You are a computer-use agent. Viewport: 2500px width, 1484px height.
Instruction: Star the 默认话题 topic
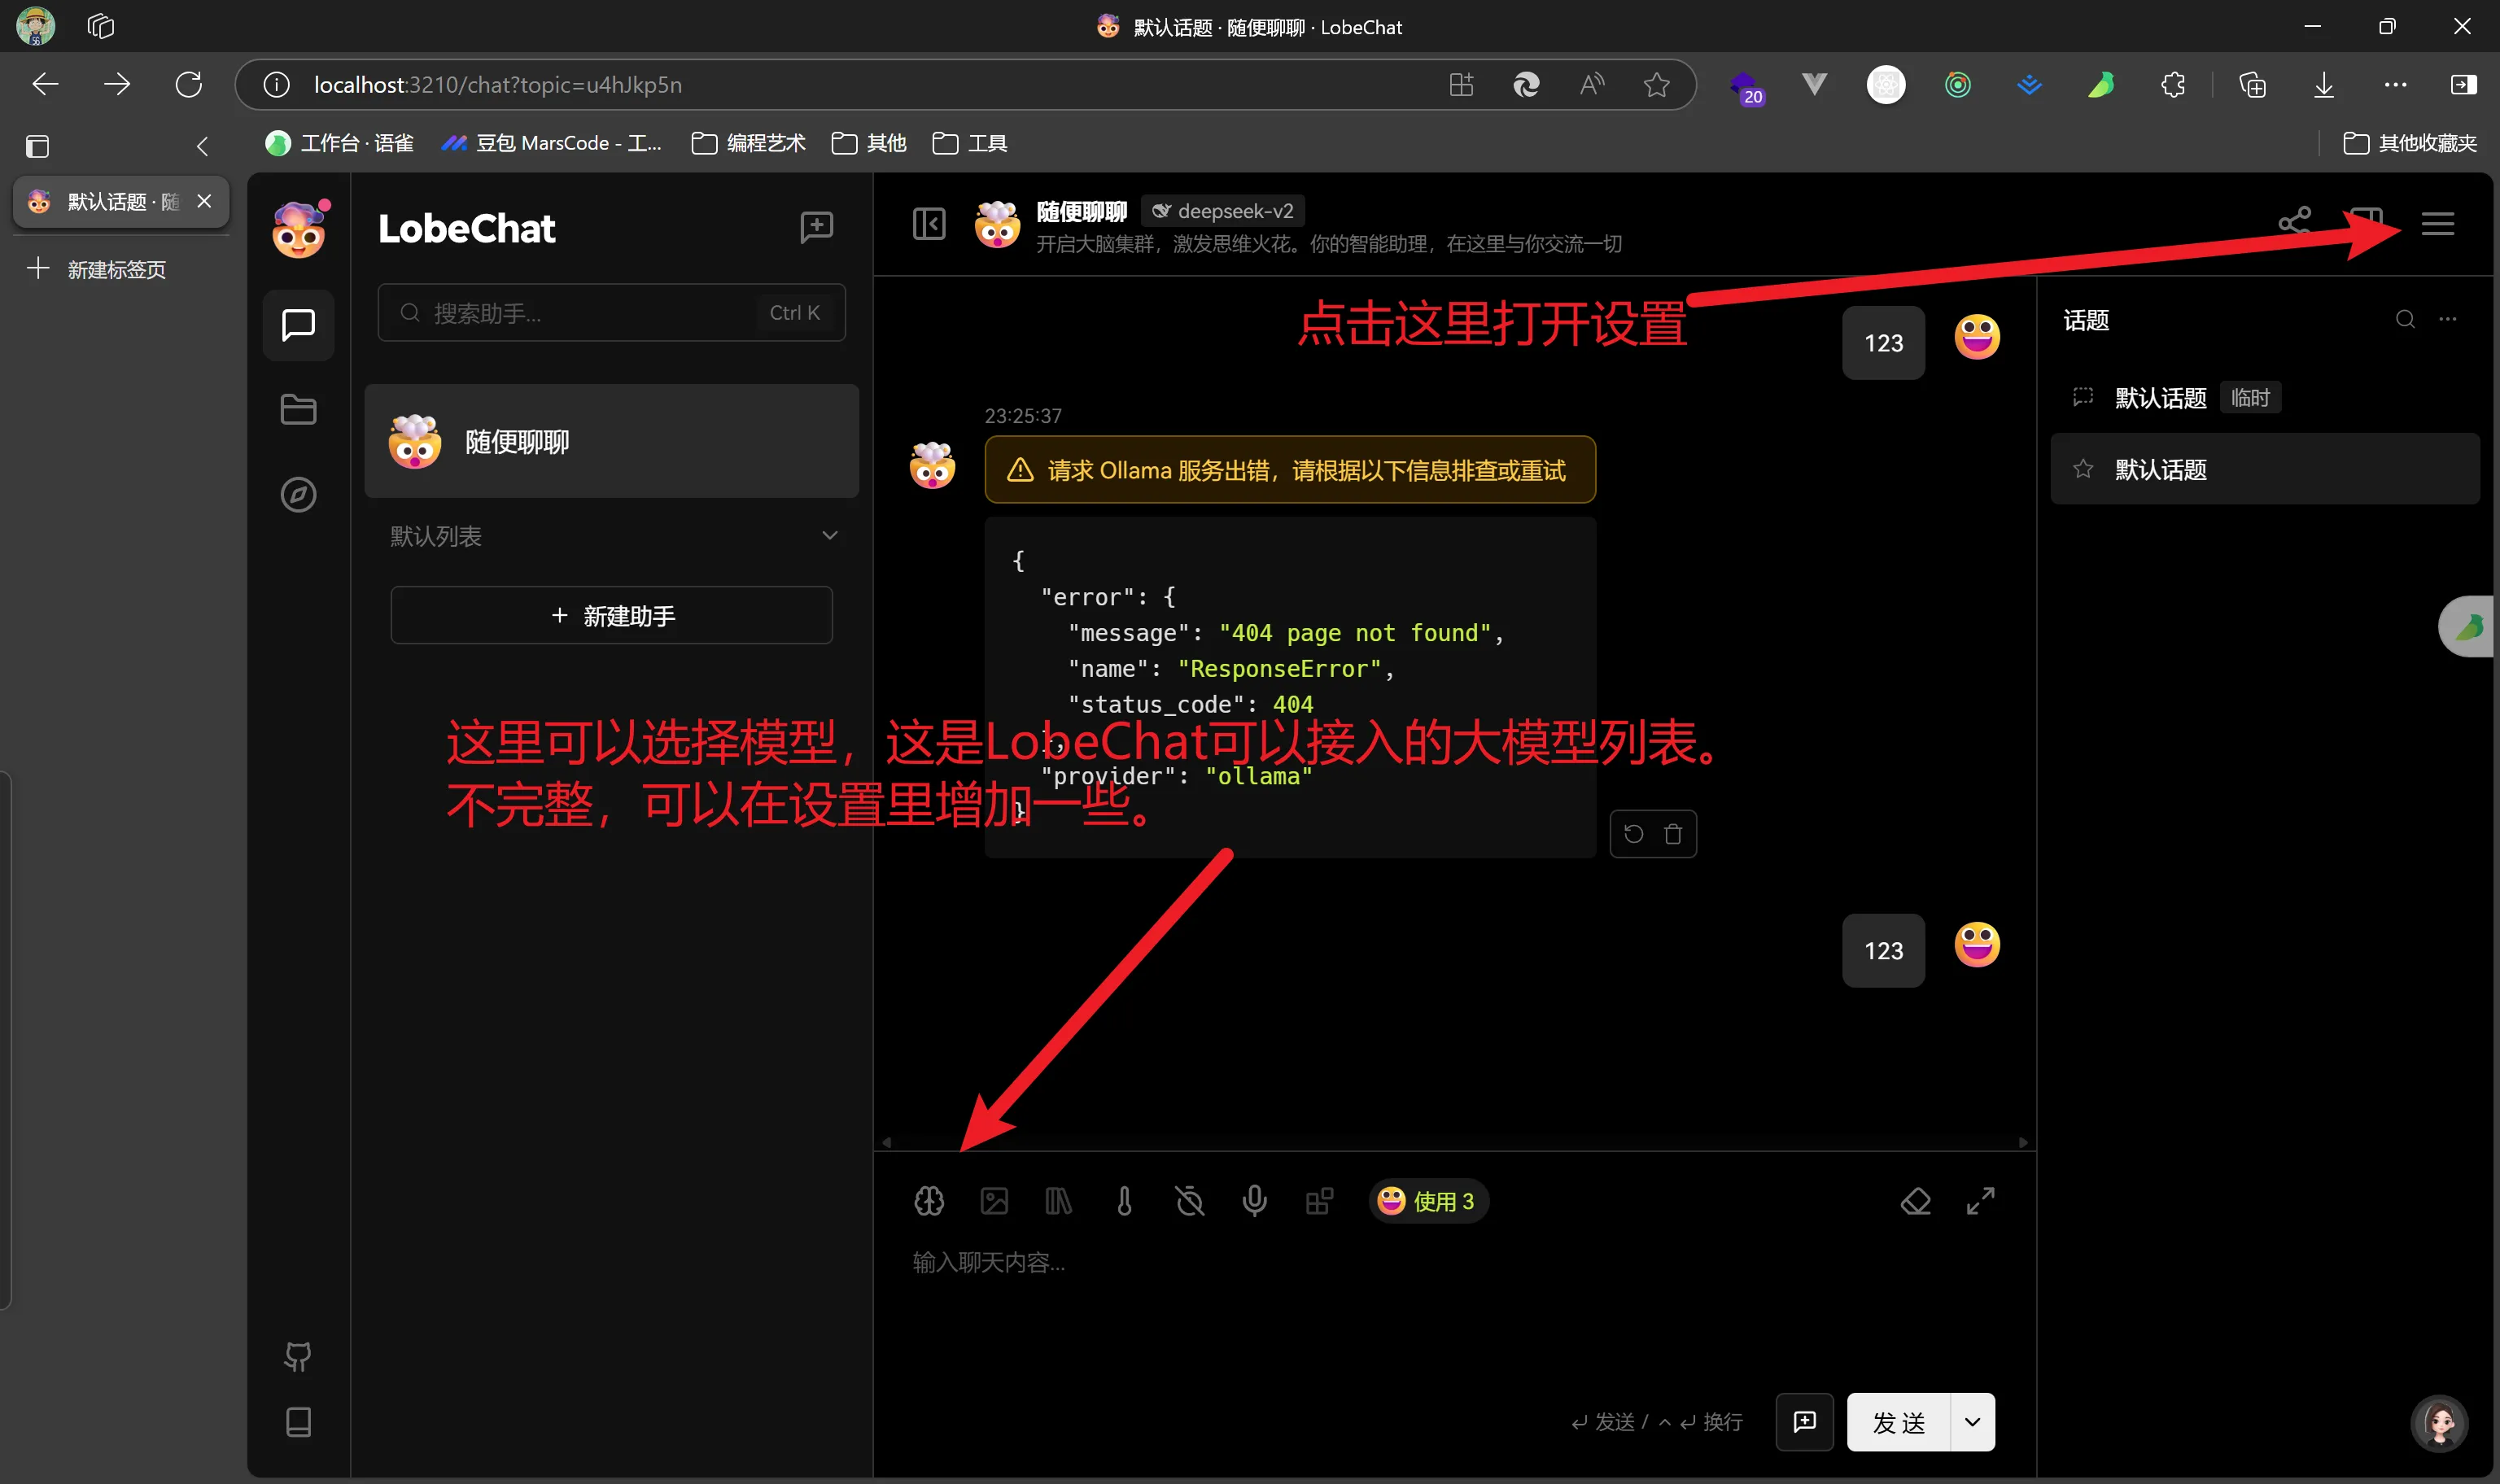(2083, 469)
